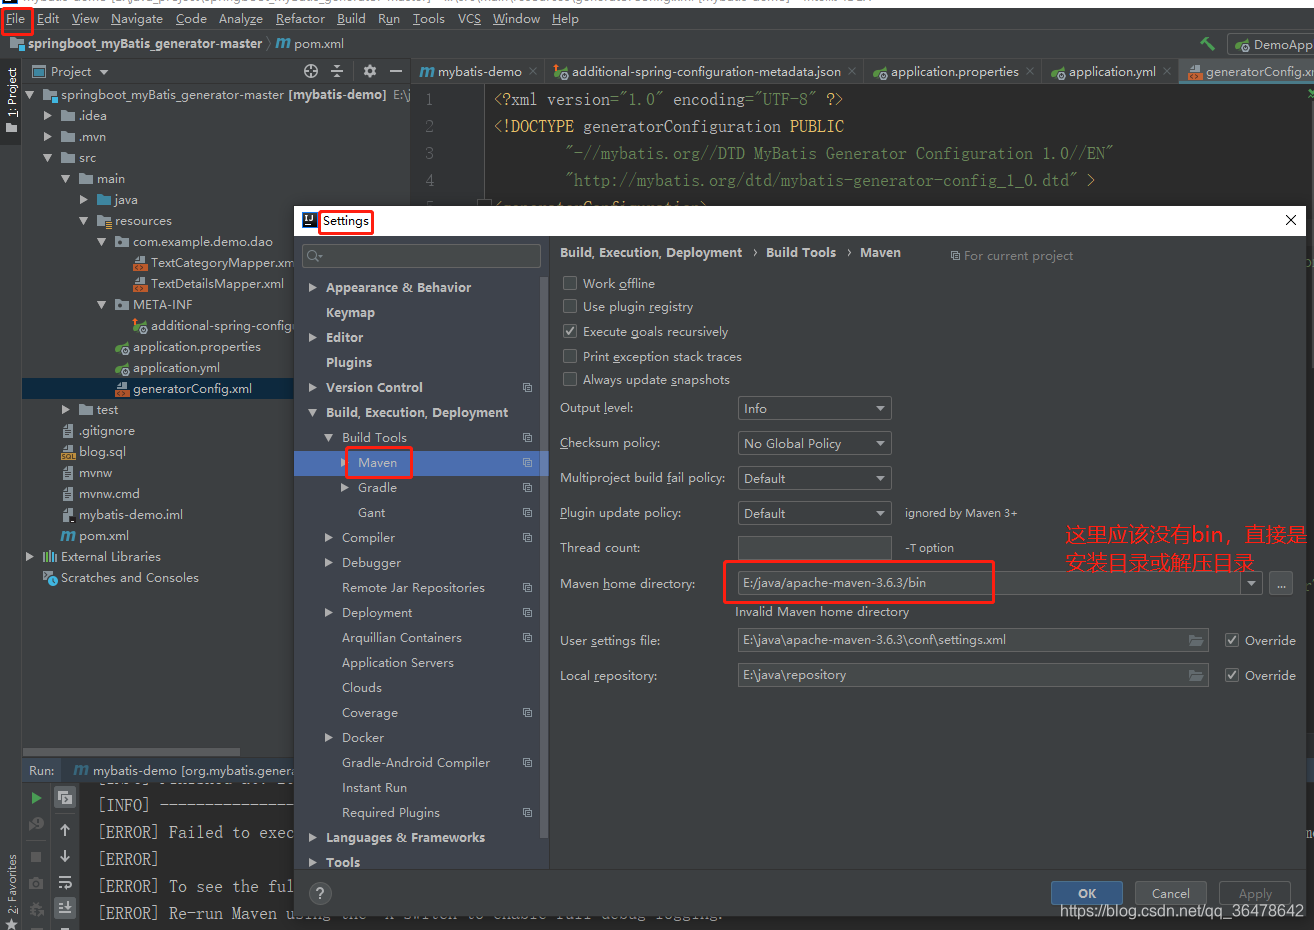Expand the Gradle node under Build Tools

(345, 487)
